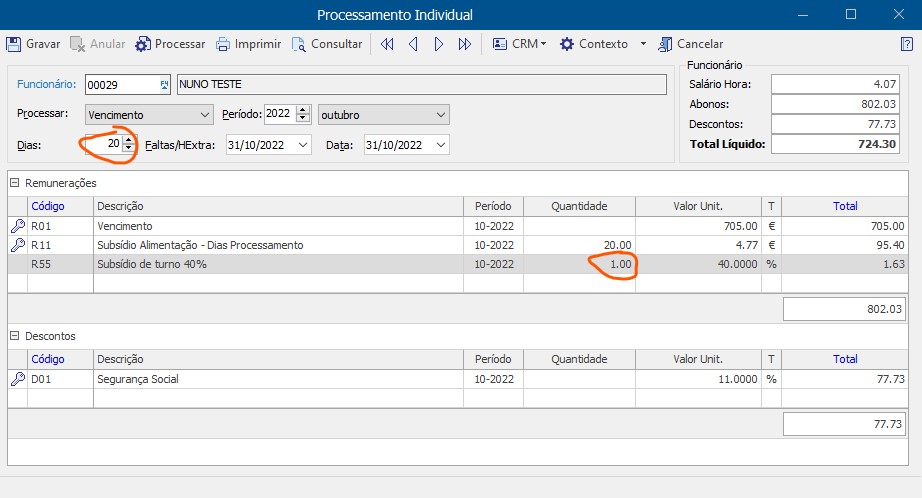Screen dimensions: 922x498
Task: Go to next record arrow
Action: (x=439, y=44)
